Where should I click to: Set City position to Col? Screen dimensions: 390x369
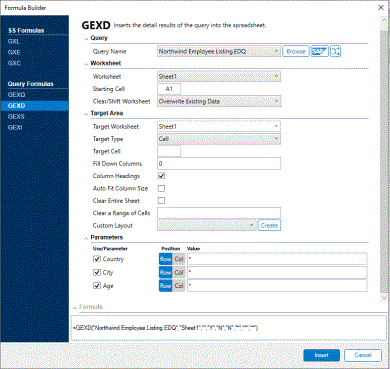179,272
